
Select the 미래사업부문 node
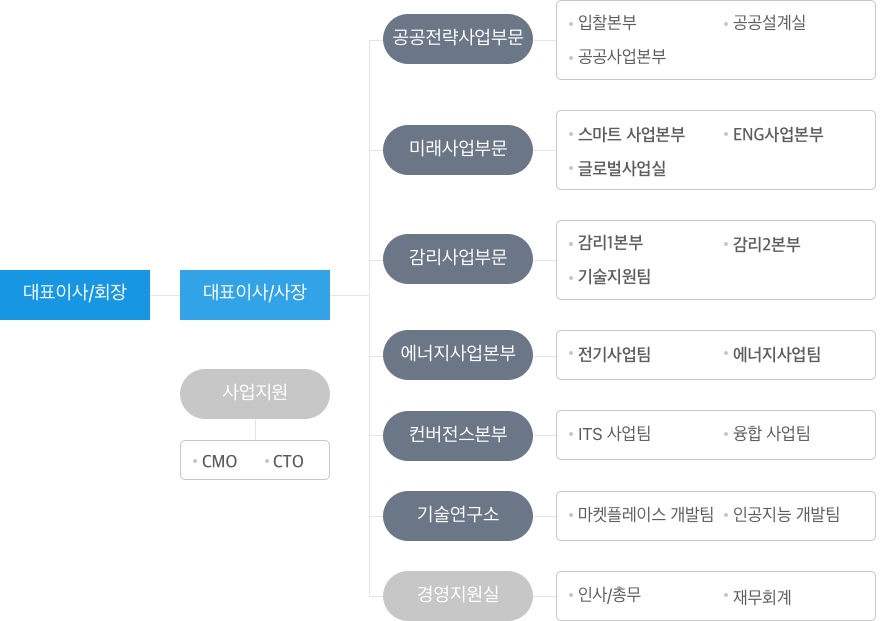458,150
